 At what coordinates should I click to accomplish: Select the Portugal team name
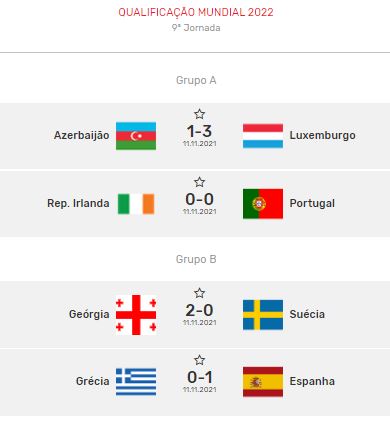coord(312,203)
